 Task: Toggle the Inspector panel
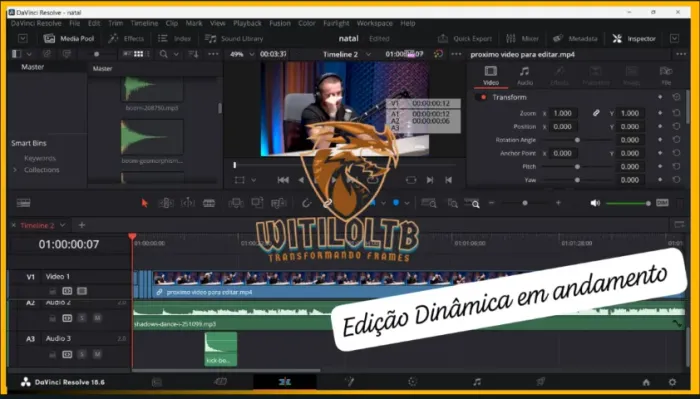click(634, 39)
